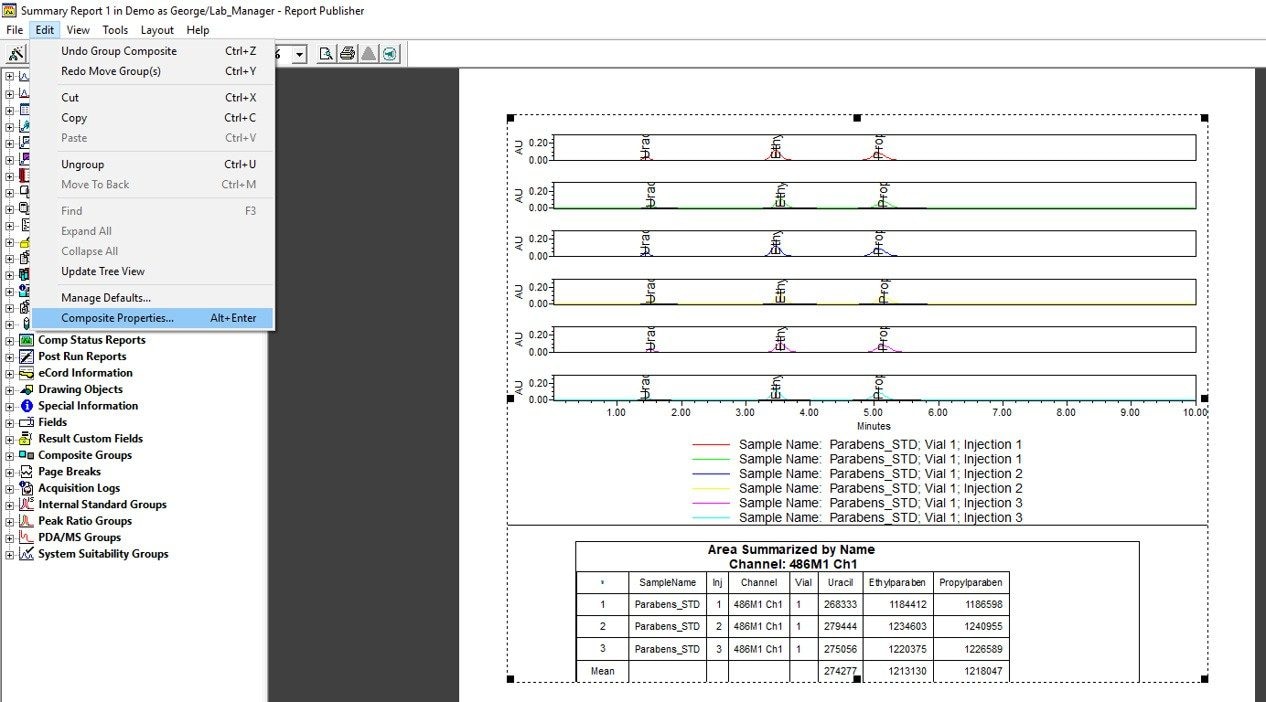Click the table title Area Summarized by Name
Screen dimensions: 1266x702
(791, 549)
